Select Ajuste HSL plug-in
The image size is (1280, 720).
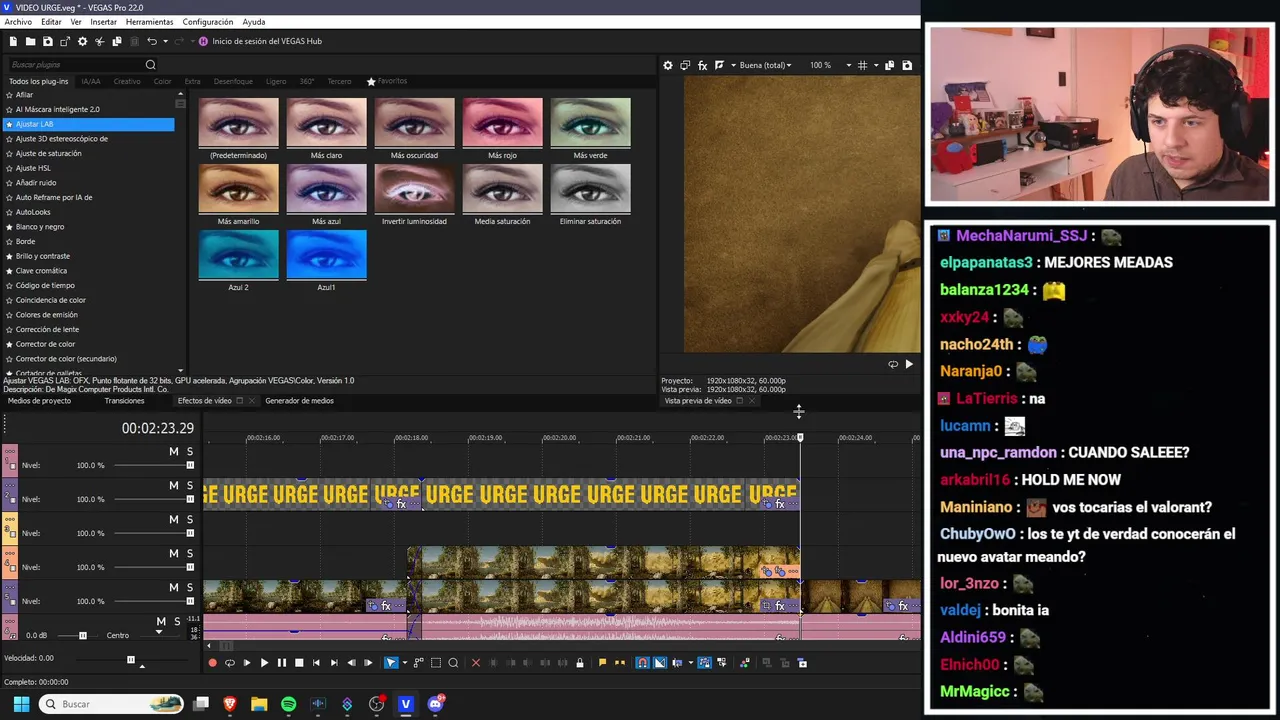pyautogui.click(x=33, y=168)
